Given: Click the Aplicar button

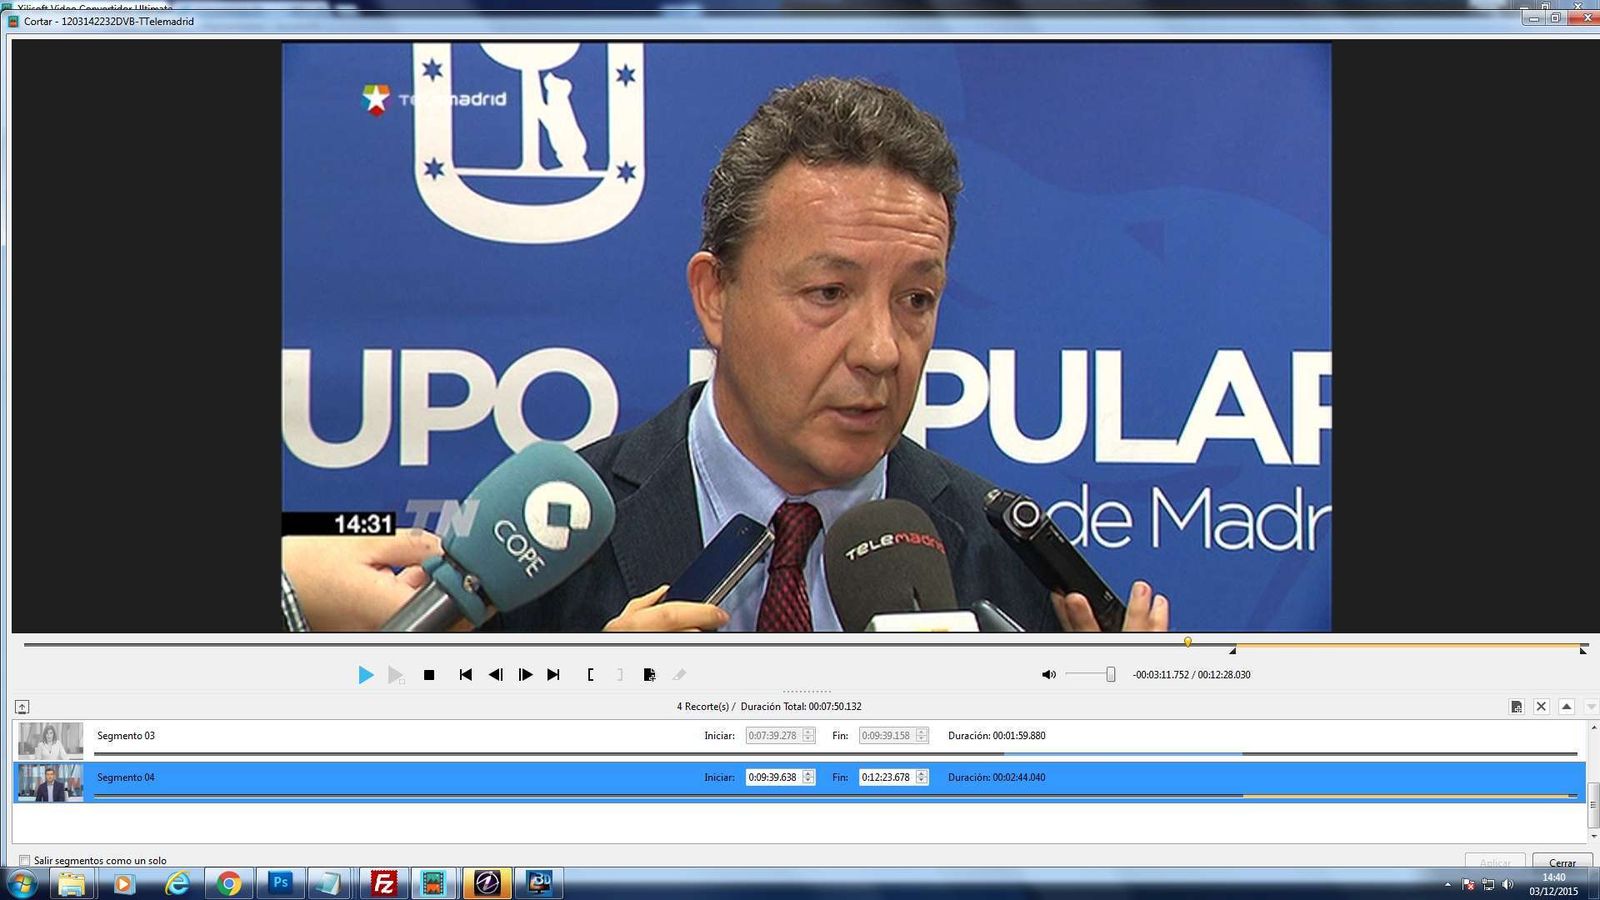Looking at the screenshot, I should click(1495, 862).
